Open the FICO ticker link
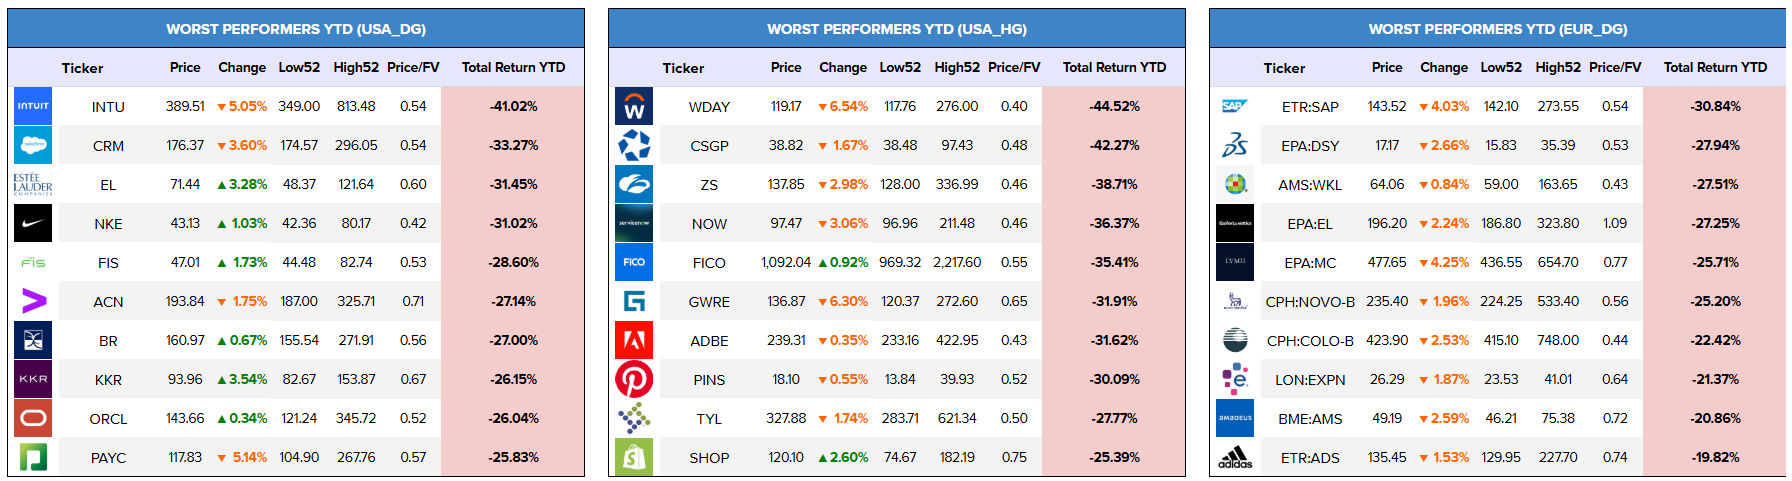 click(709, 262)
